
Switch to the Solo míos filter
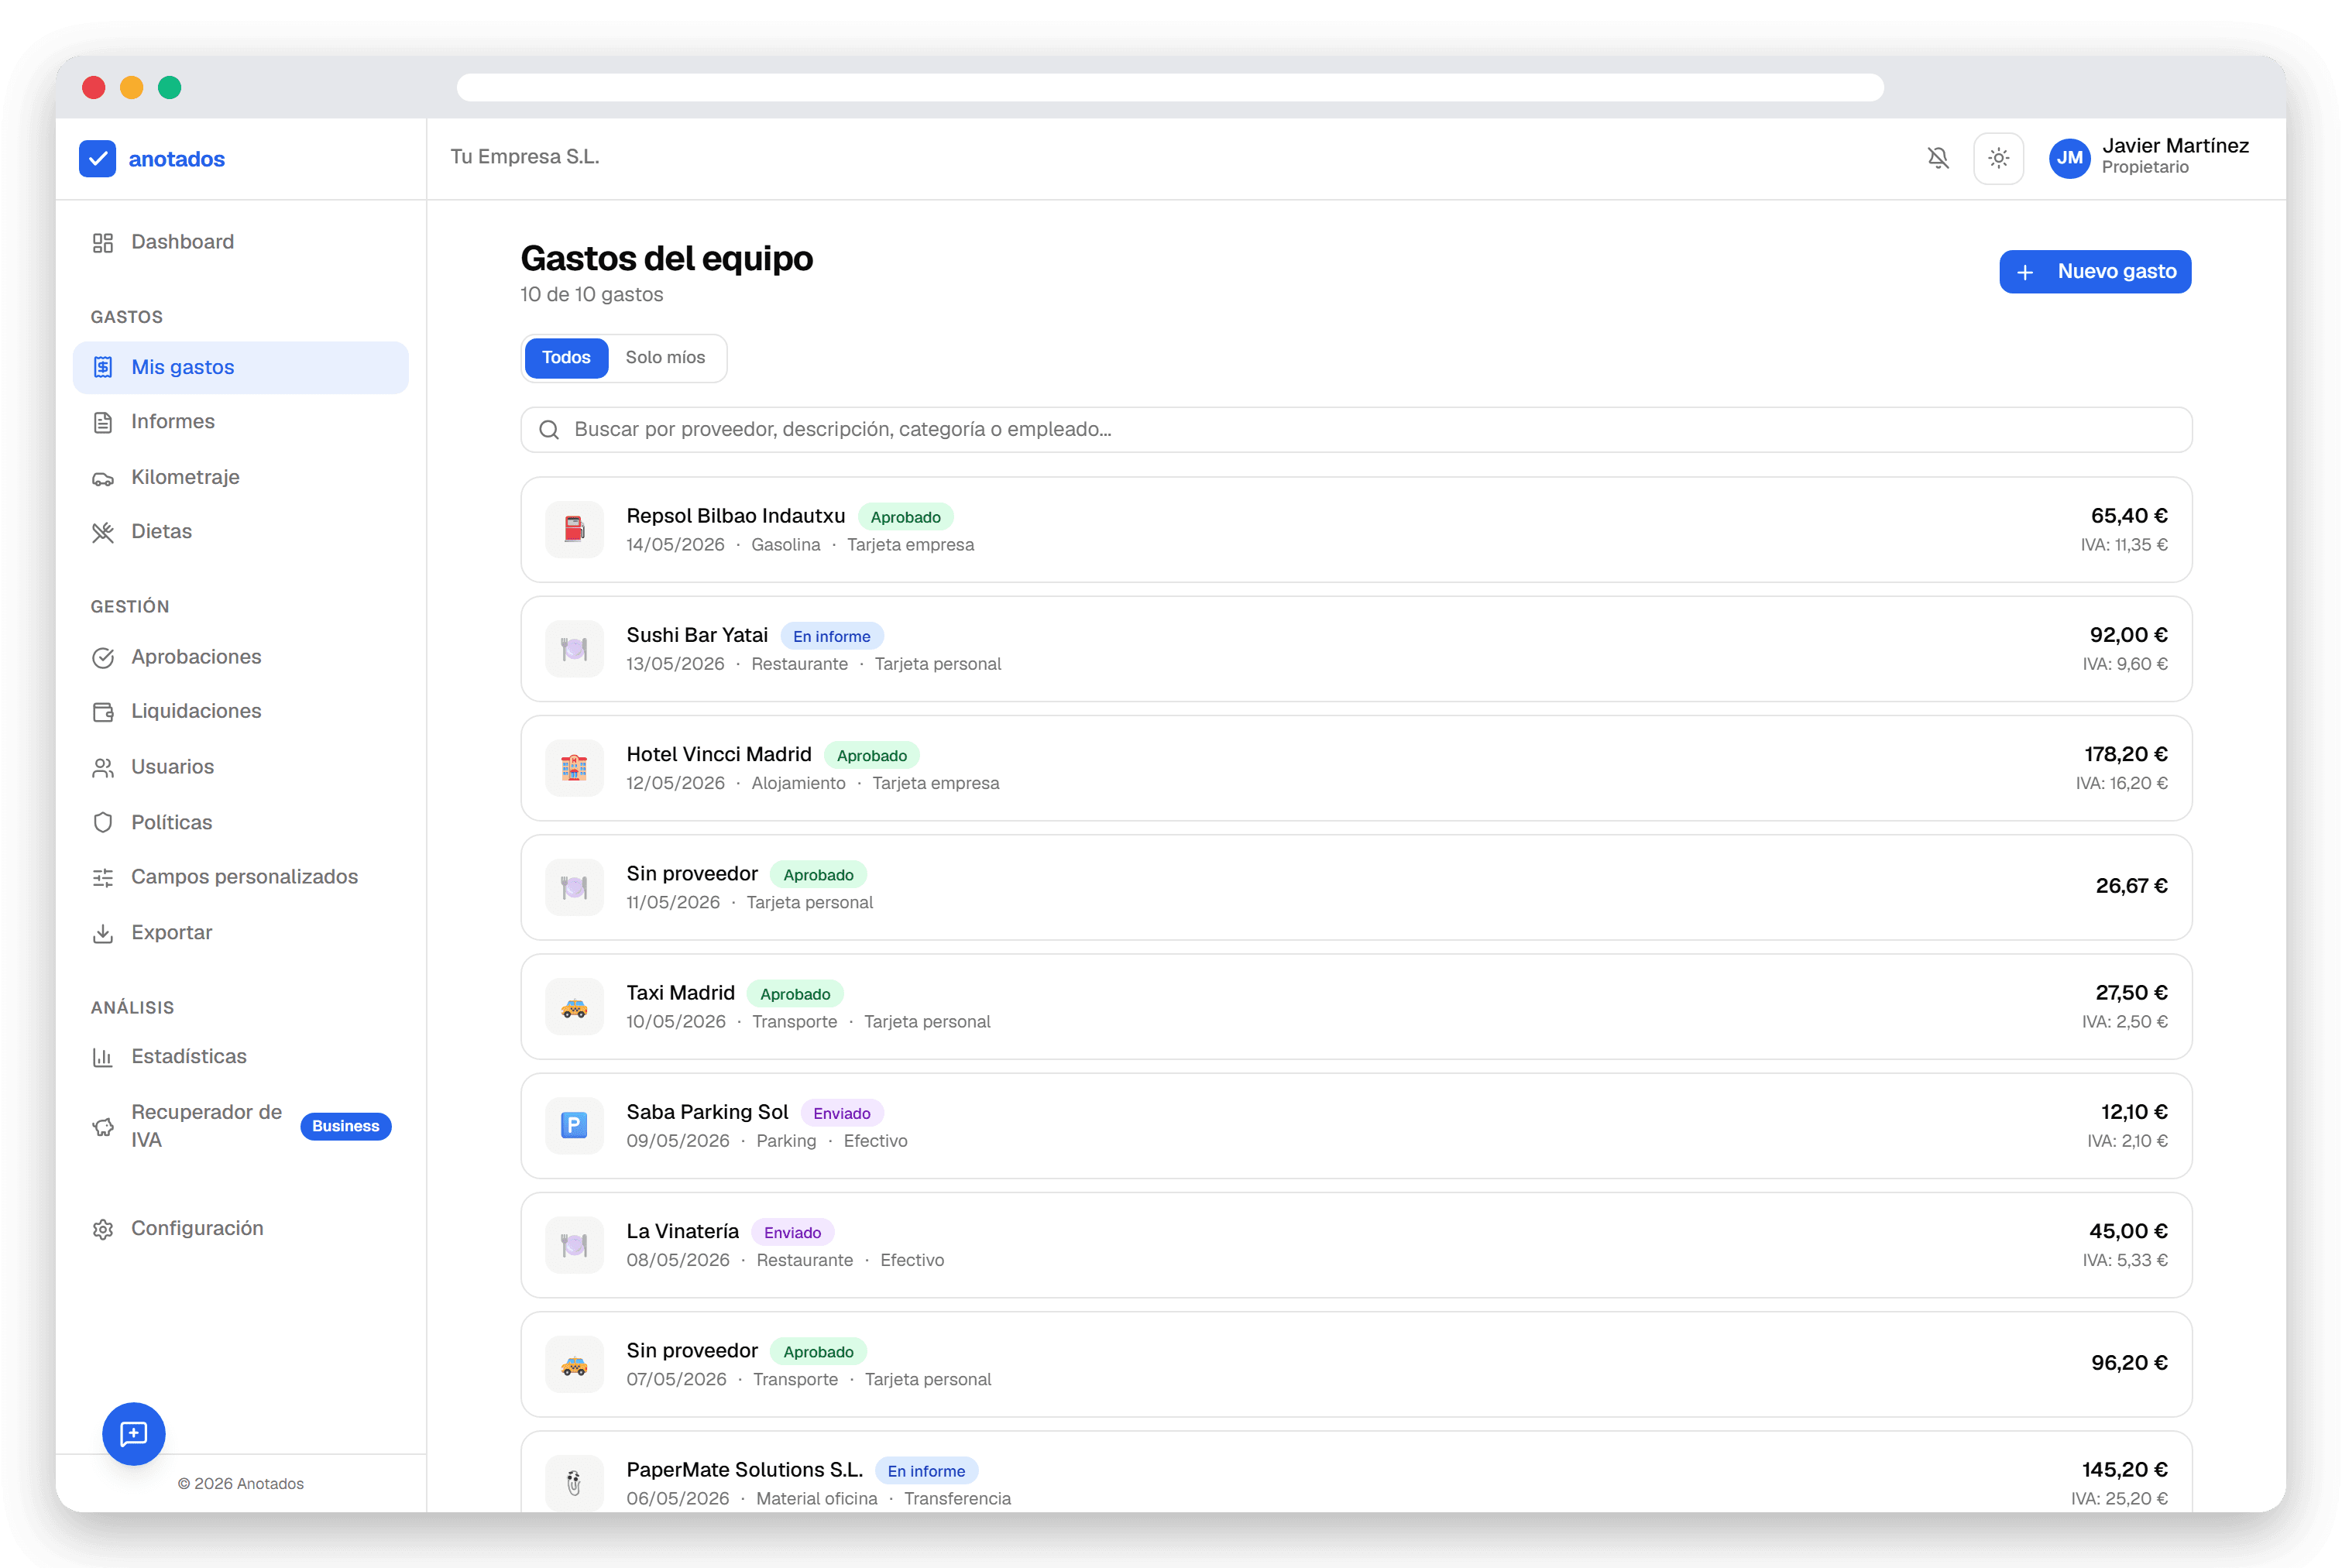pos(665,358)
